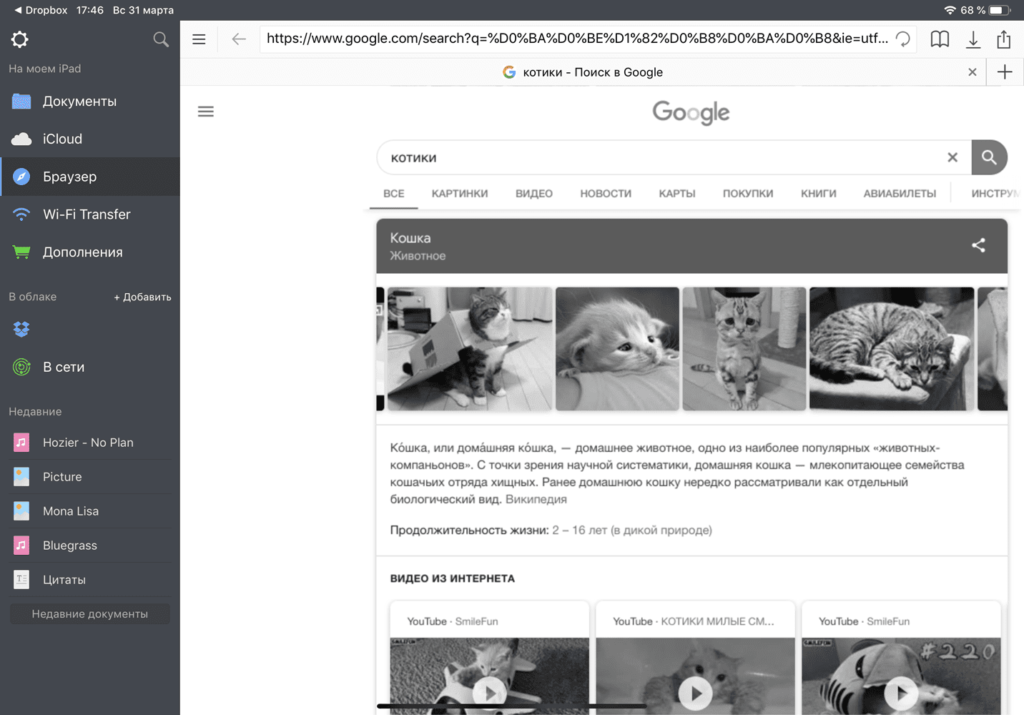The image size is (1024, 715).
Task: Open the settings gear in sidebar
Action: pos(19,40)
